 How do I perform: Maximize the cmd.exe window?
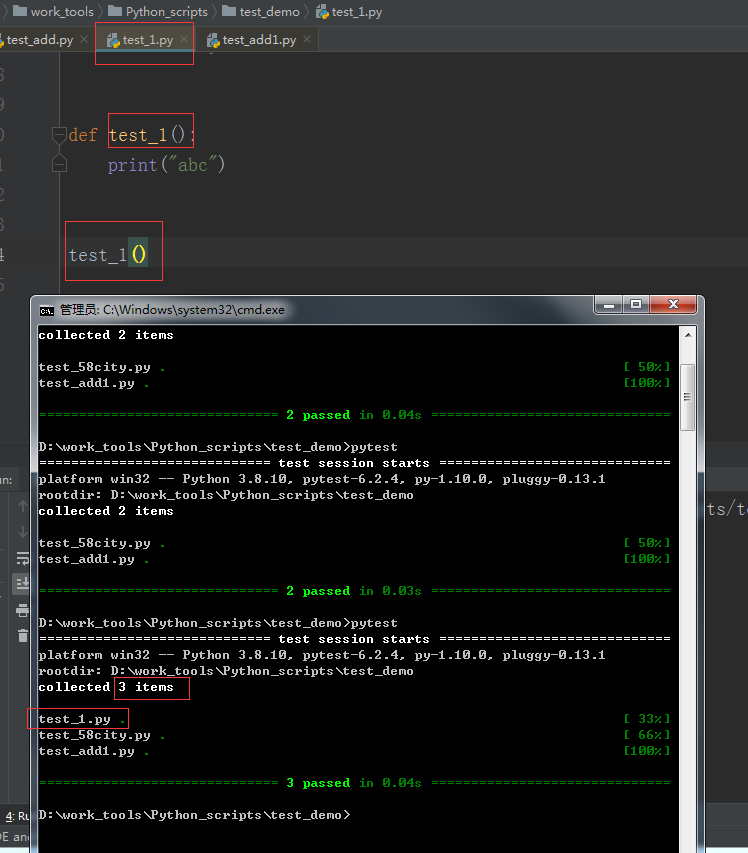click(636, 305)
